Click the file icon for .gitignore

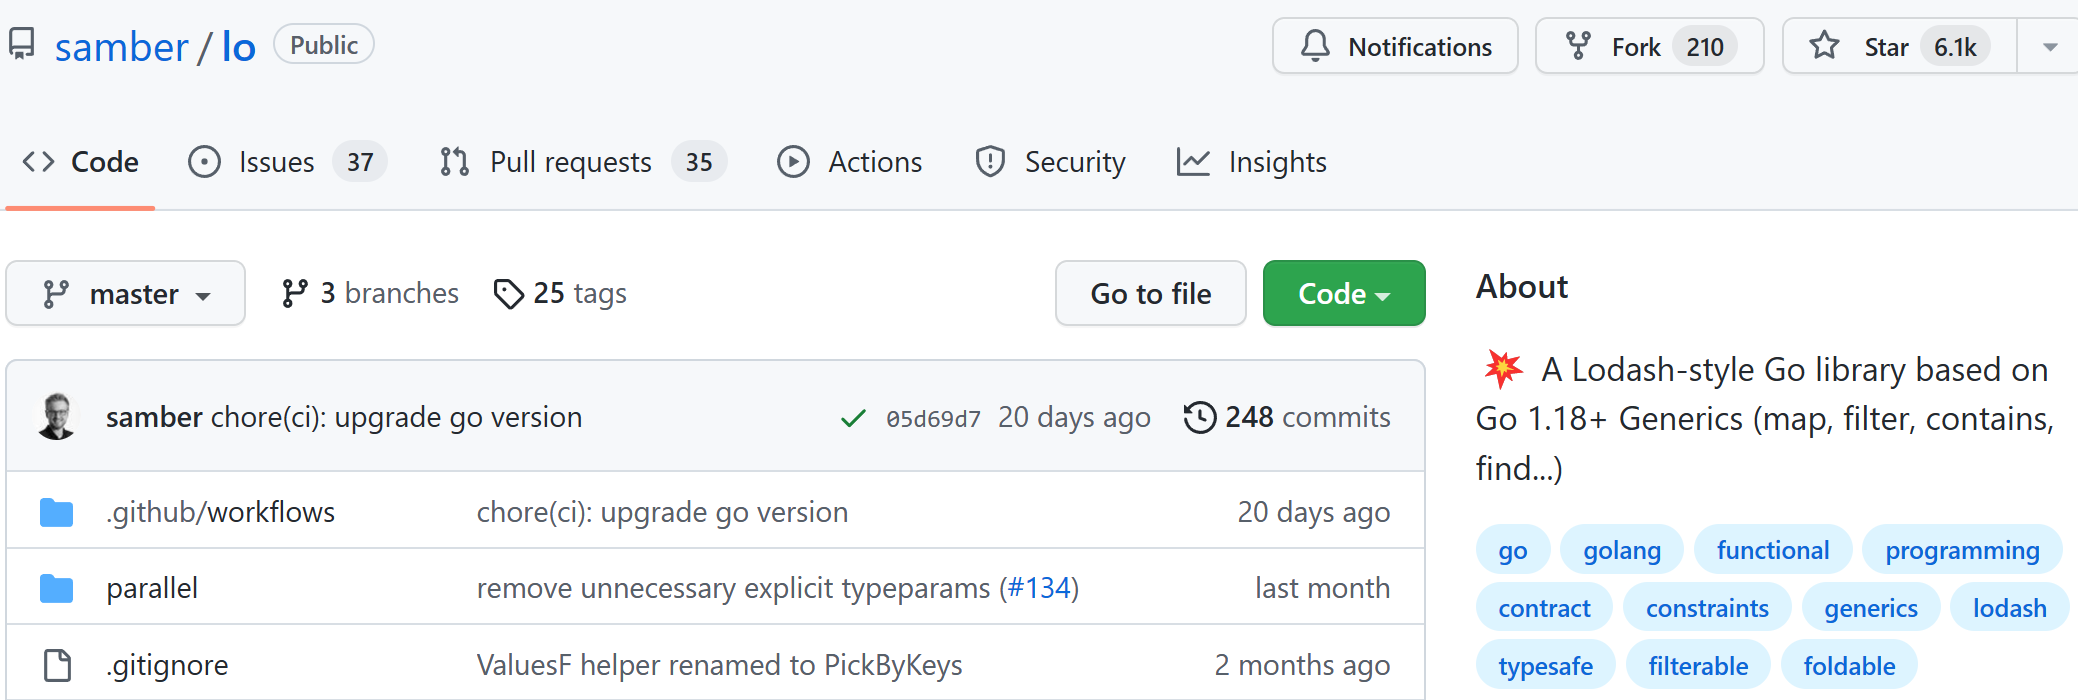coord(57,665)
